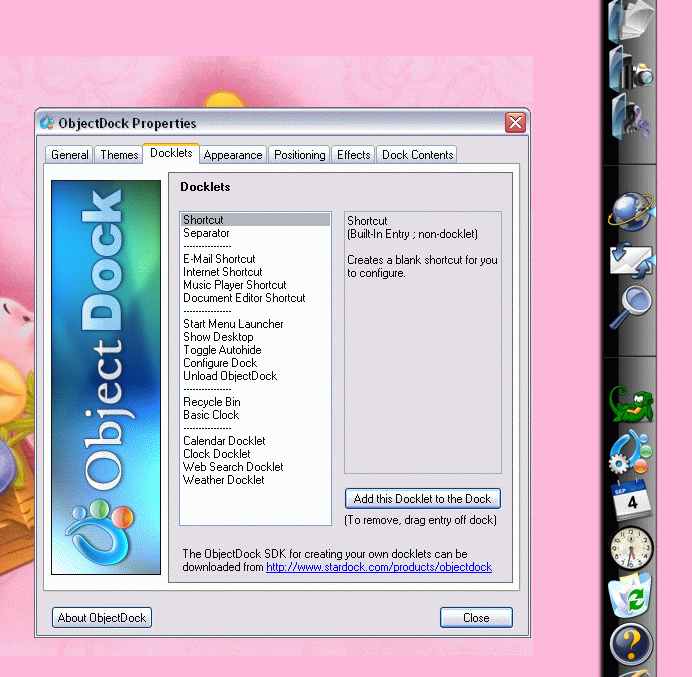Select Calendar Docklet list entry
692x677 pixels.
click(255, 441)
